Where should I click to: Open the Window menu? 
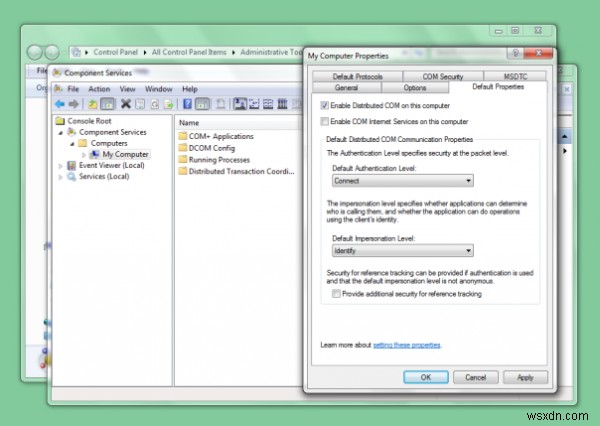pyautogui.click(x=158, y=89)
